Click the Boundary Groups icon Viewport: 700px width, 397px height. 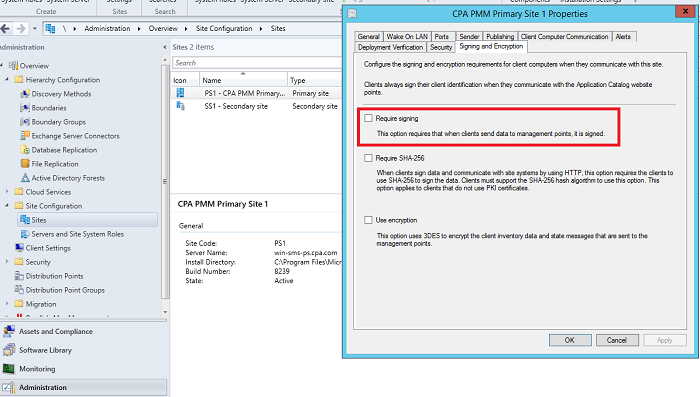[x=25, y=121]
